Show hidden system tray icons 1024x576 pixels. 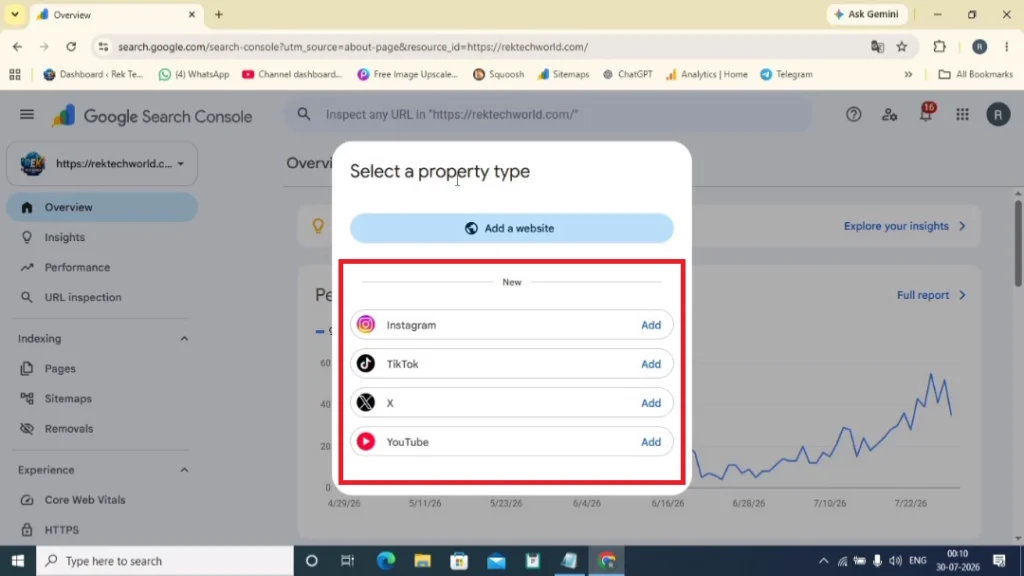point(823,561)
